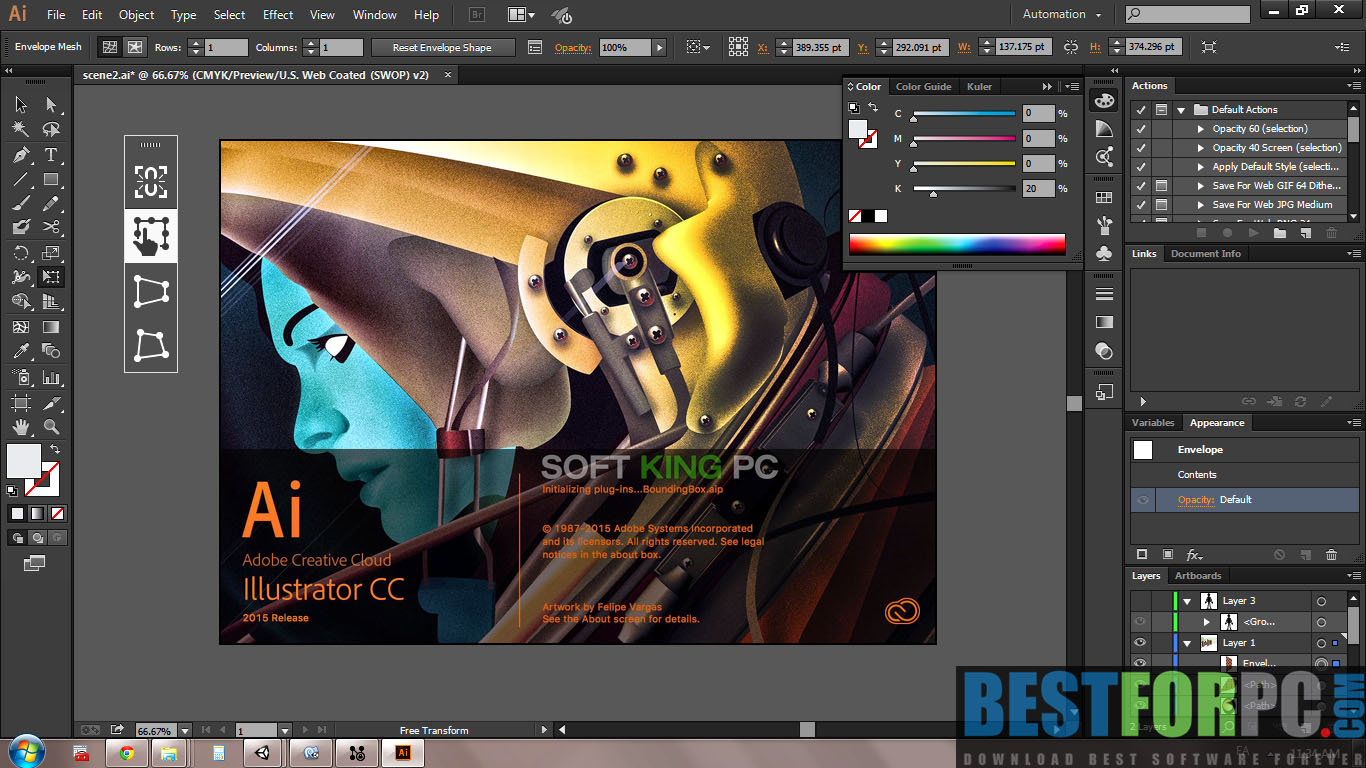Switch to the Document Info tab
Image resolution: width=1366 pixels, height=768 pixels.
[1206, 254]
